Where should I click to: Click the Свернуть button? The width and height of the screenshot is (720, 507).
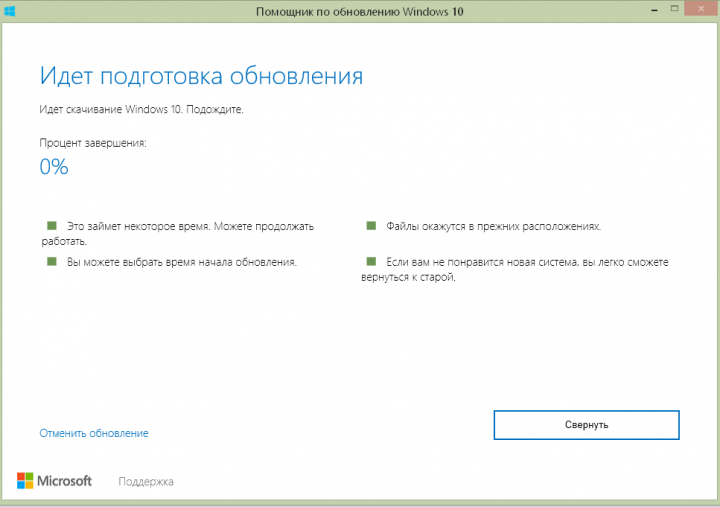click(x=586, y=425)
